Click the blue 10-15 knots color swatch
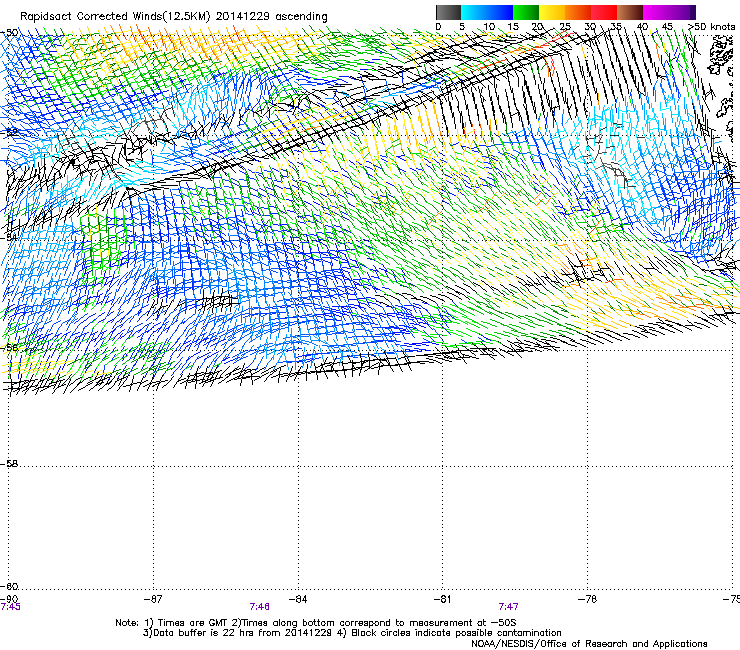This screenshot has height=650, width=740. (x=500, y=12)
